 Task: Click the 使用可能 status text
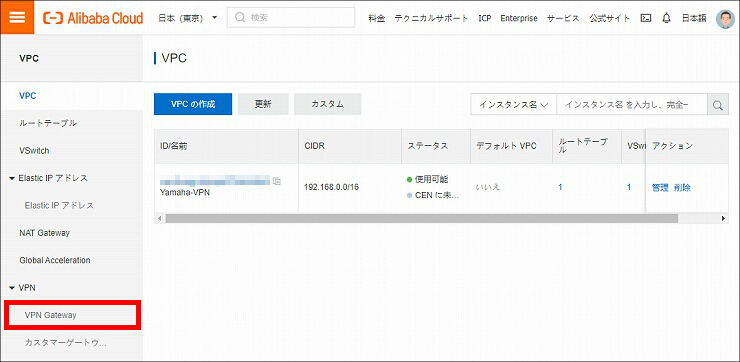431,179
